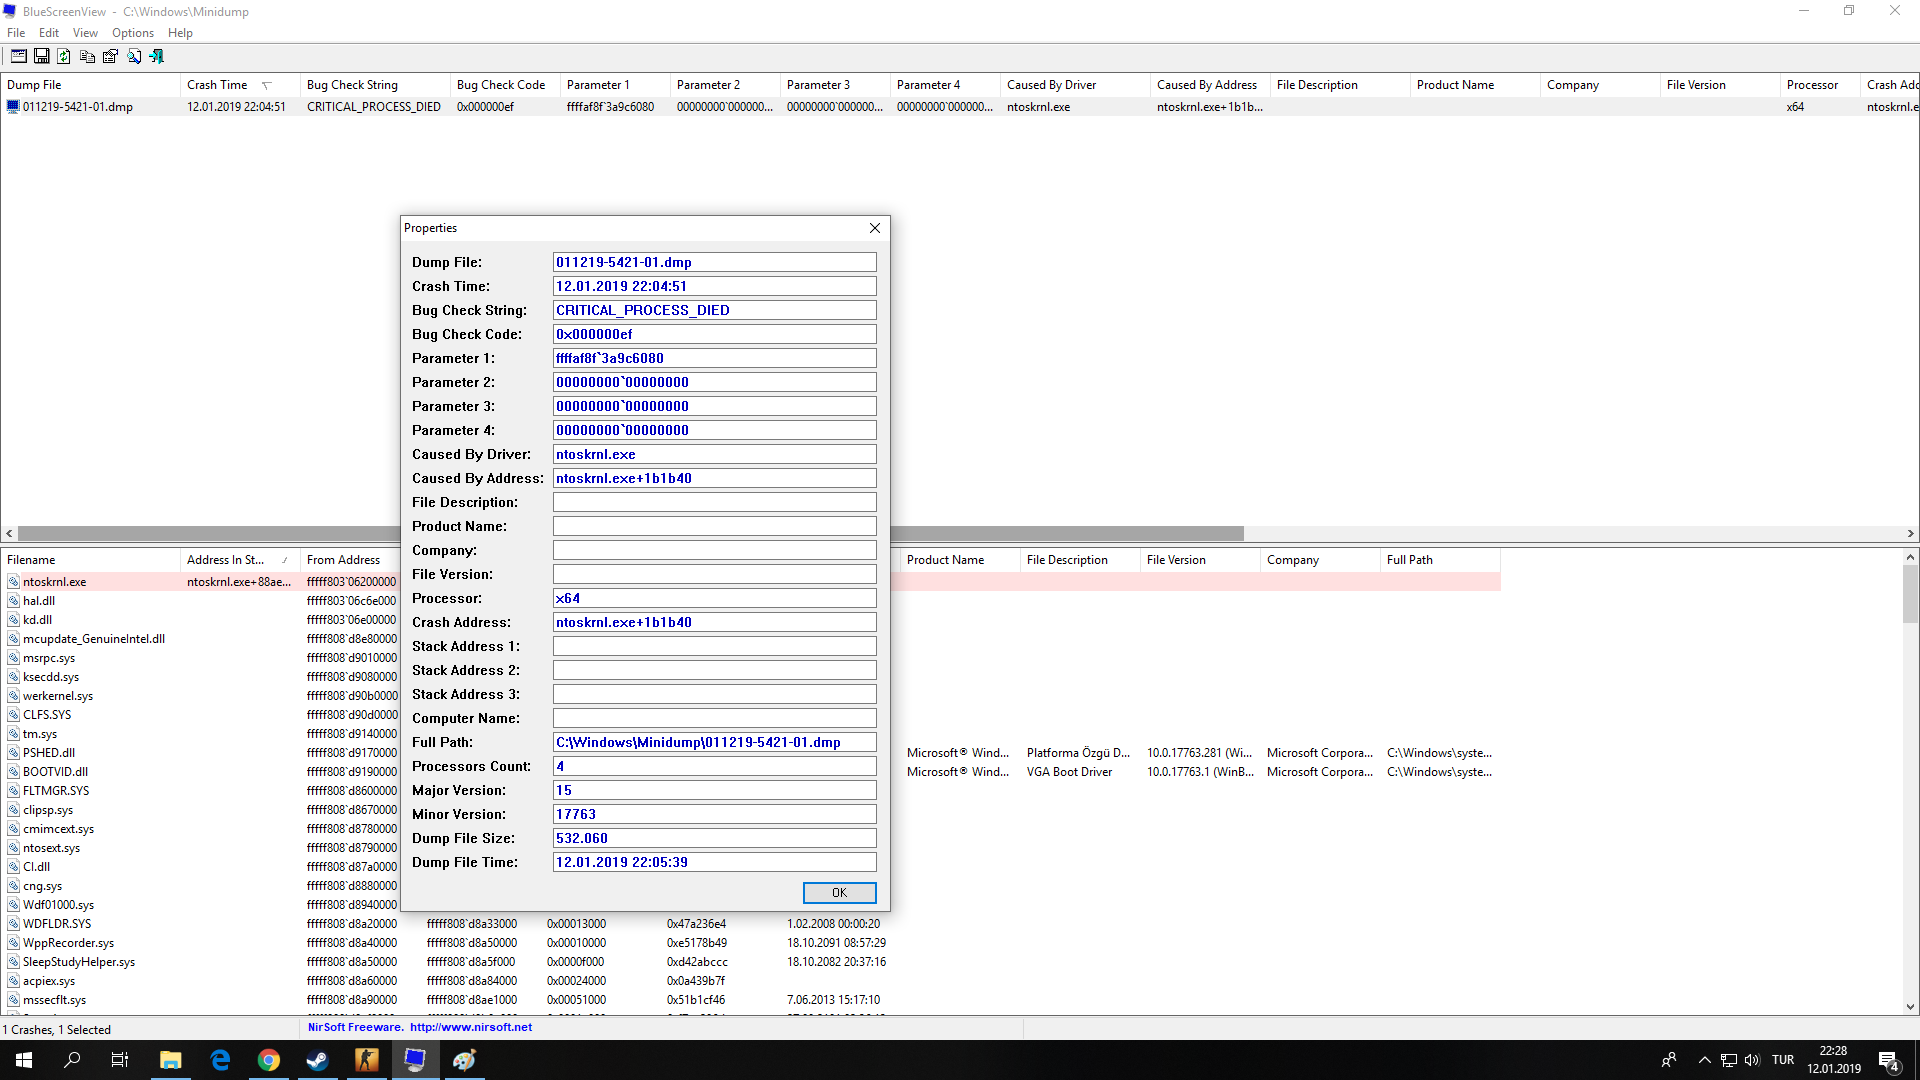
Task: Show hidden tray icons chevron
Action: pyautogui.click(x=1704, y=1060)
